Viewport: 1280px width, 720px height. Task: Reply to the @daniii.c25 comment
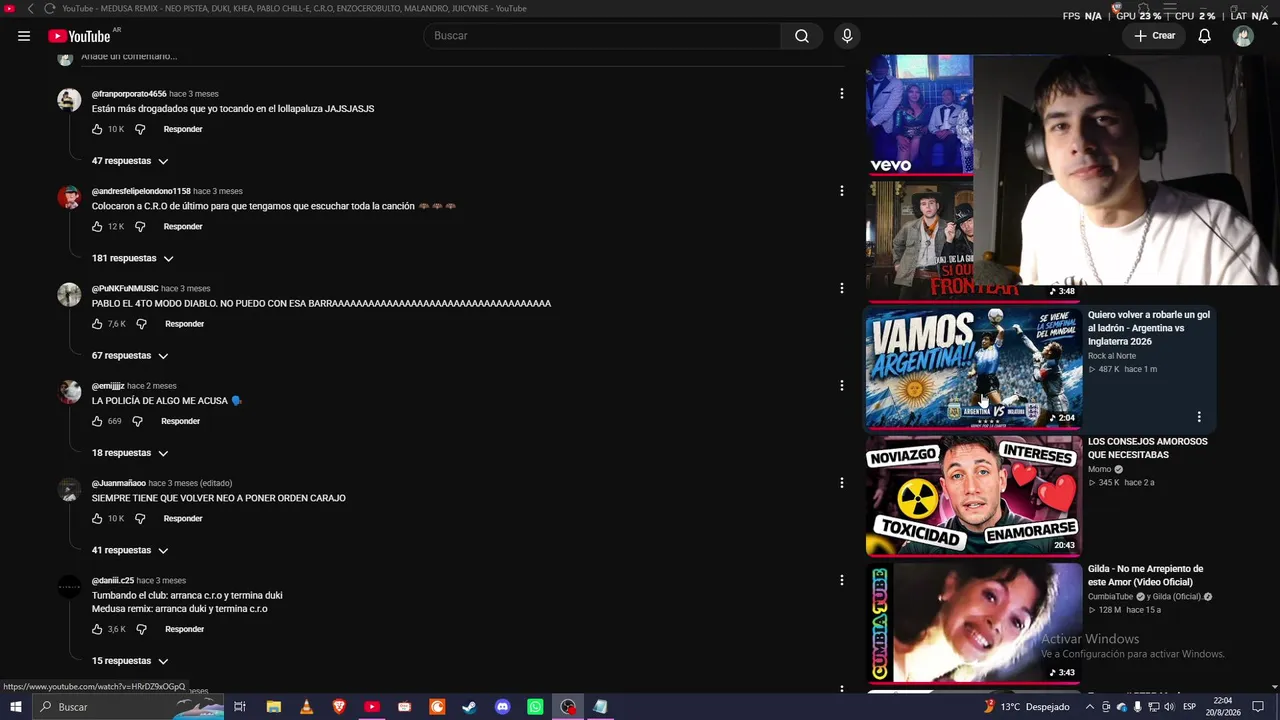click(x=184, y=629)
